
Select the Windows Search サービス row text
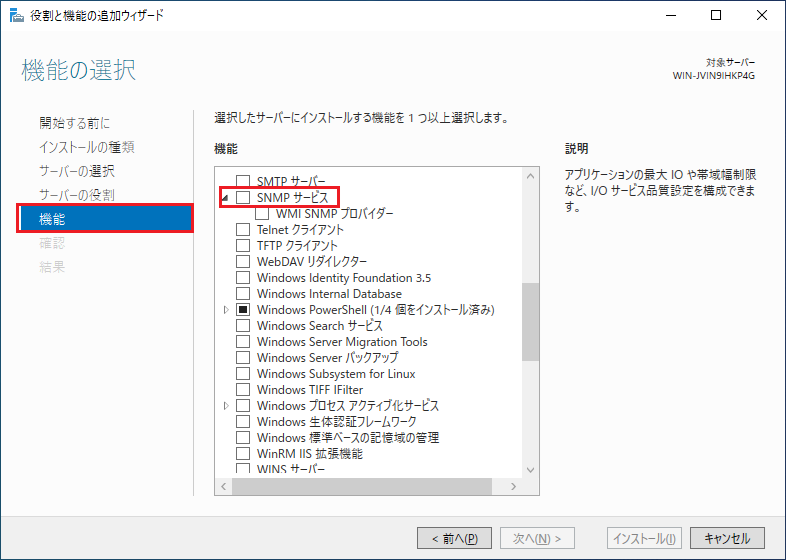[x=320, y=325]
